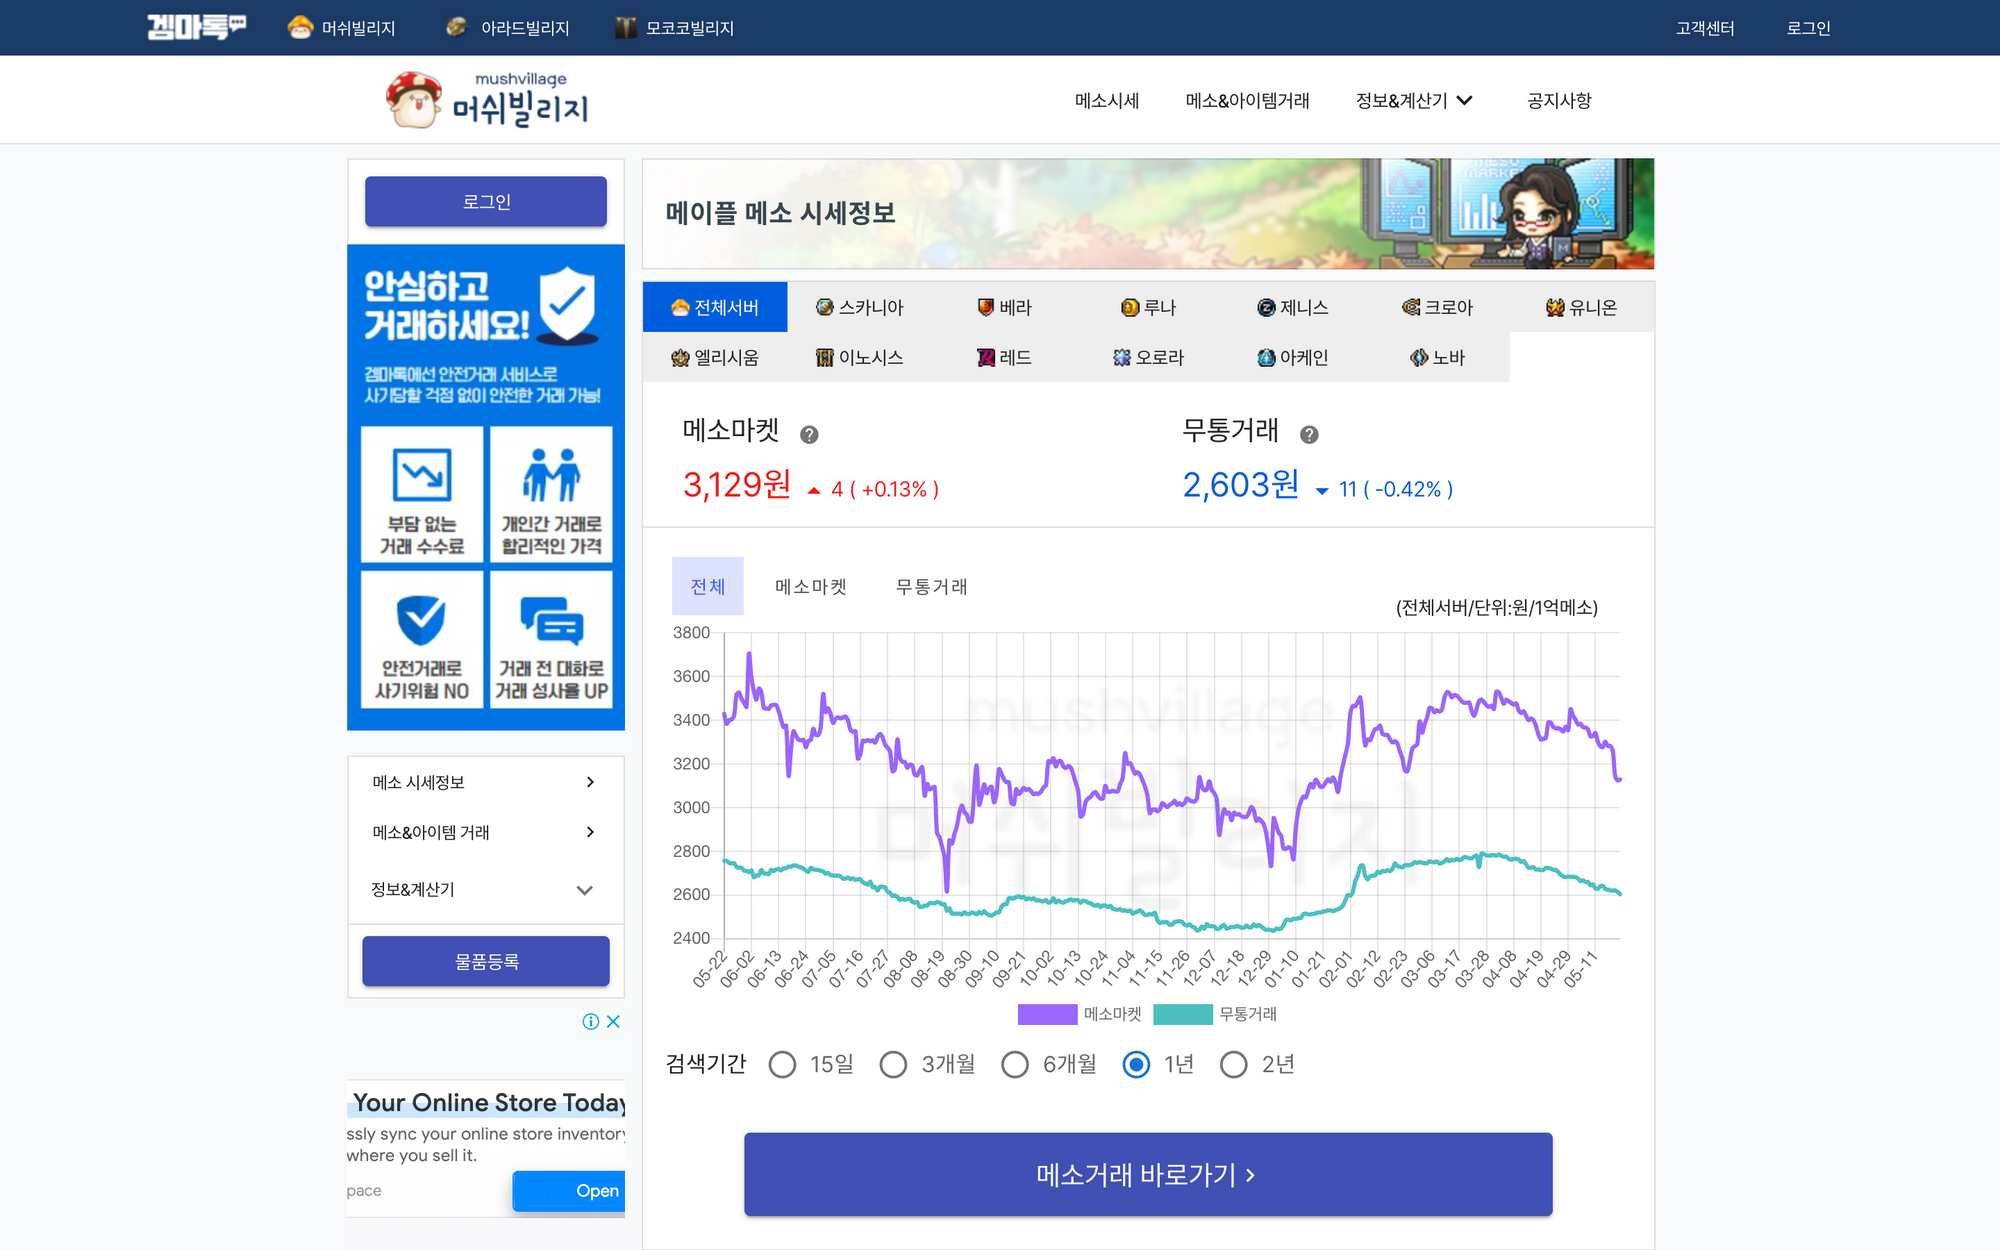
Task: Click the 메소마켓 help question mark icon
Action: click(809, 434)
